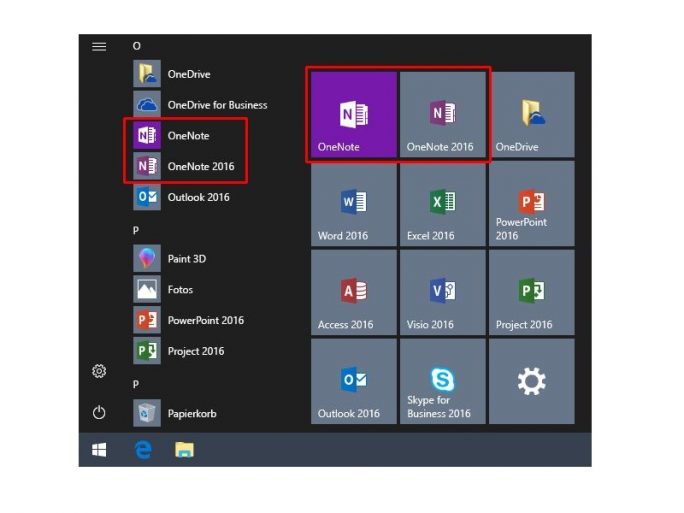684x513 pixels.
Task: Click the first P group header above Paint 3D
Action: click(x=136, y=230)
